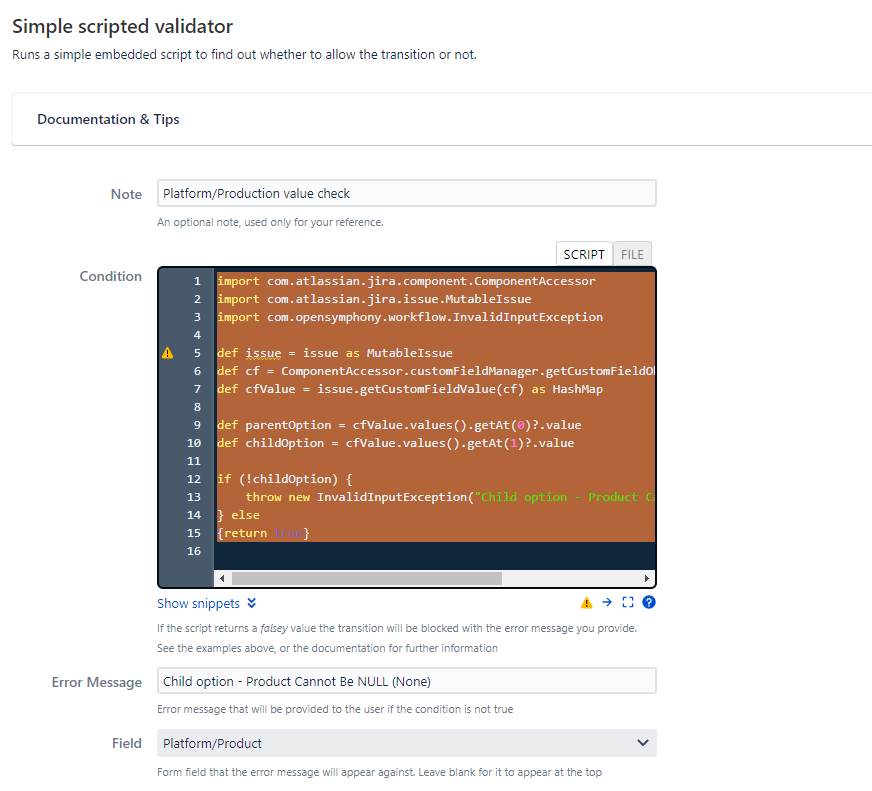Click the warning icon on line 5 gutter

[x=167, y=353]
